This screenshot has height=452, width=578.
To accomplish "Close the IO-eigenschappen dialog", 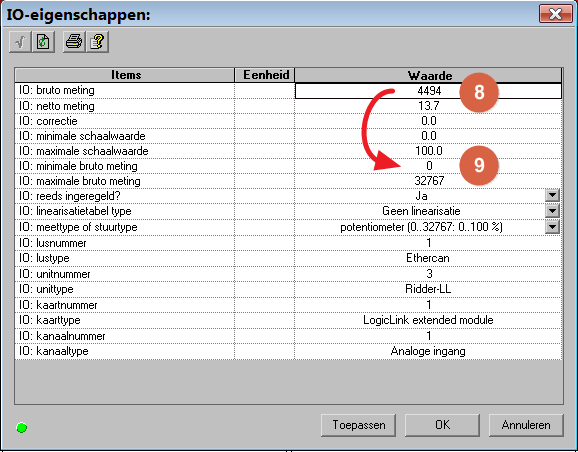I will click(x=555, y=14).
